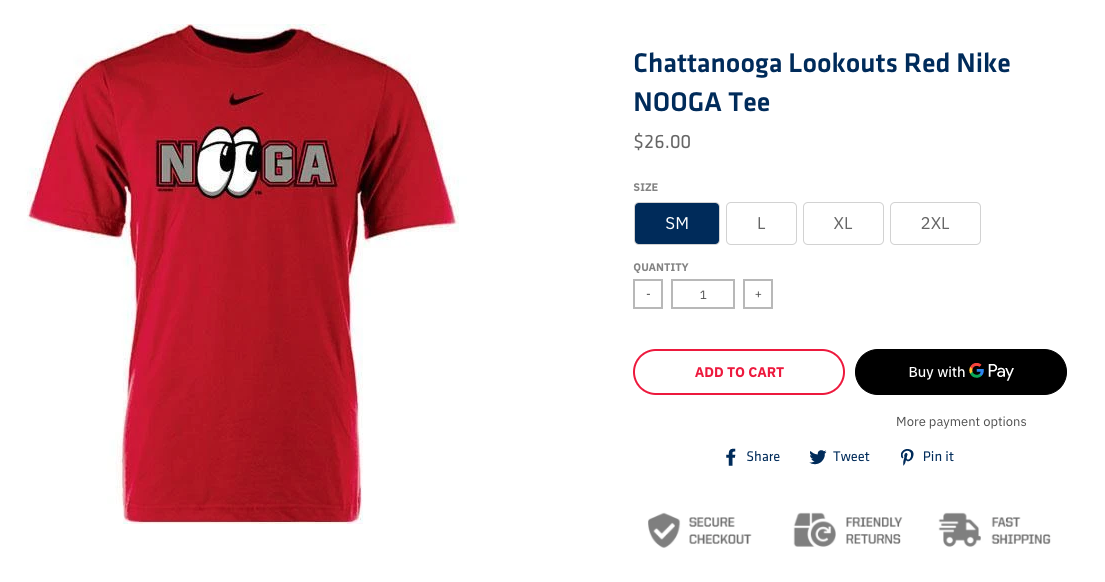Click the Twitter bird icon

point(817,457)
